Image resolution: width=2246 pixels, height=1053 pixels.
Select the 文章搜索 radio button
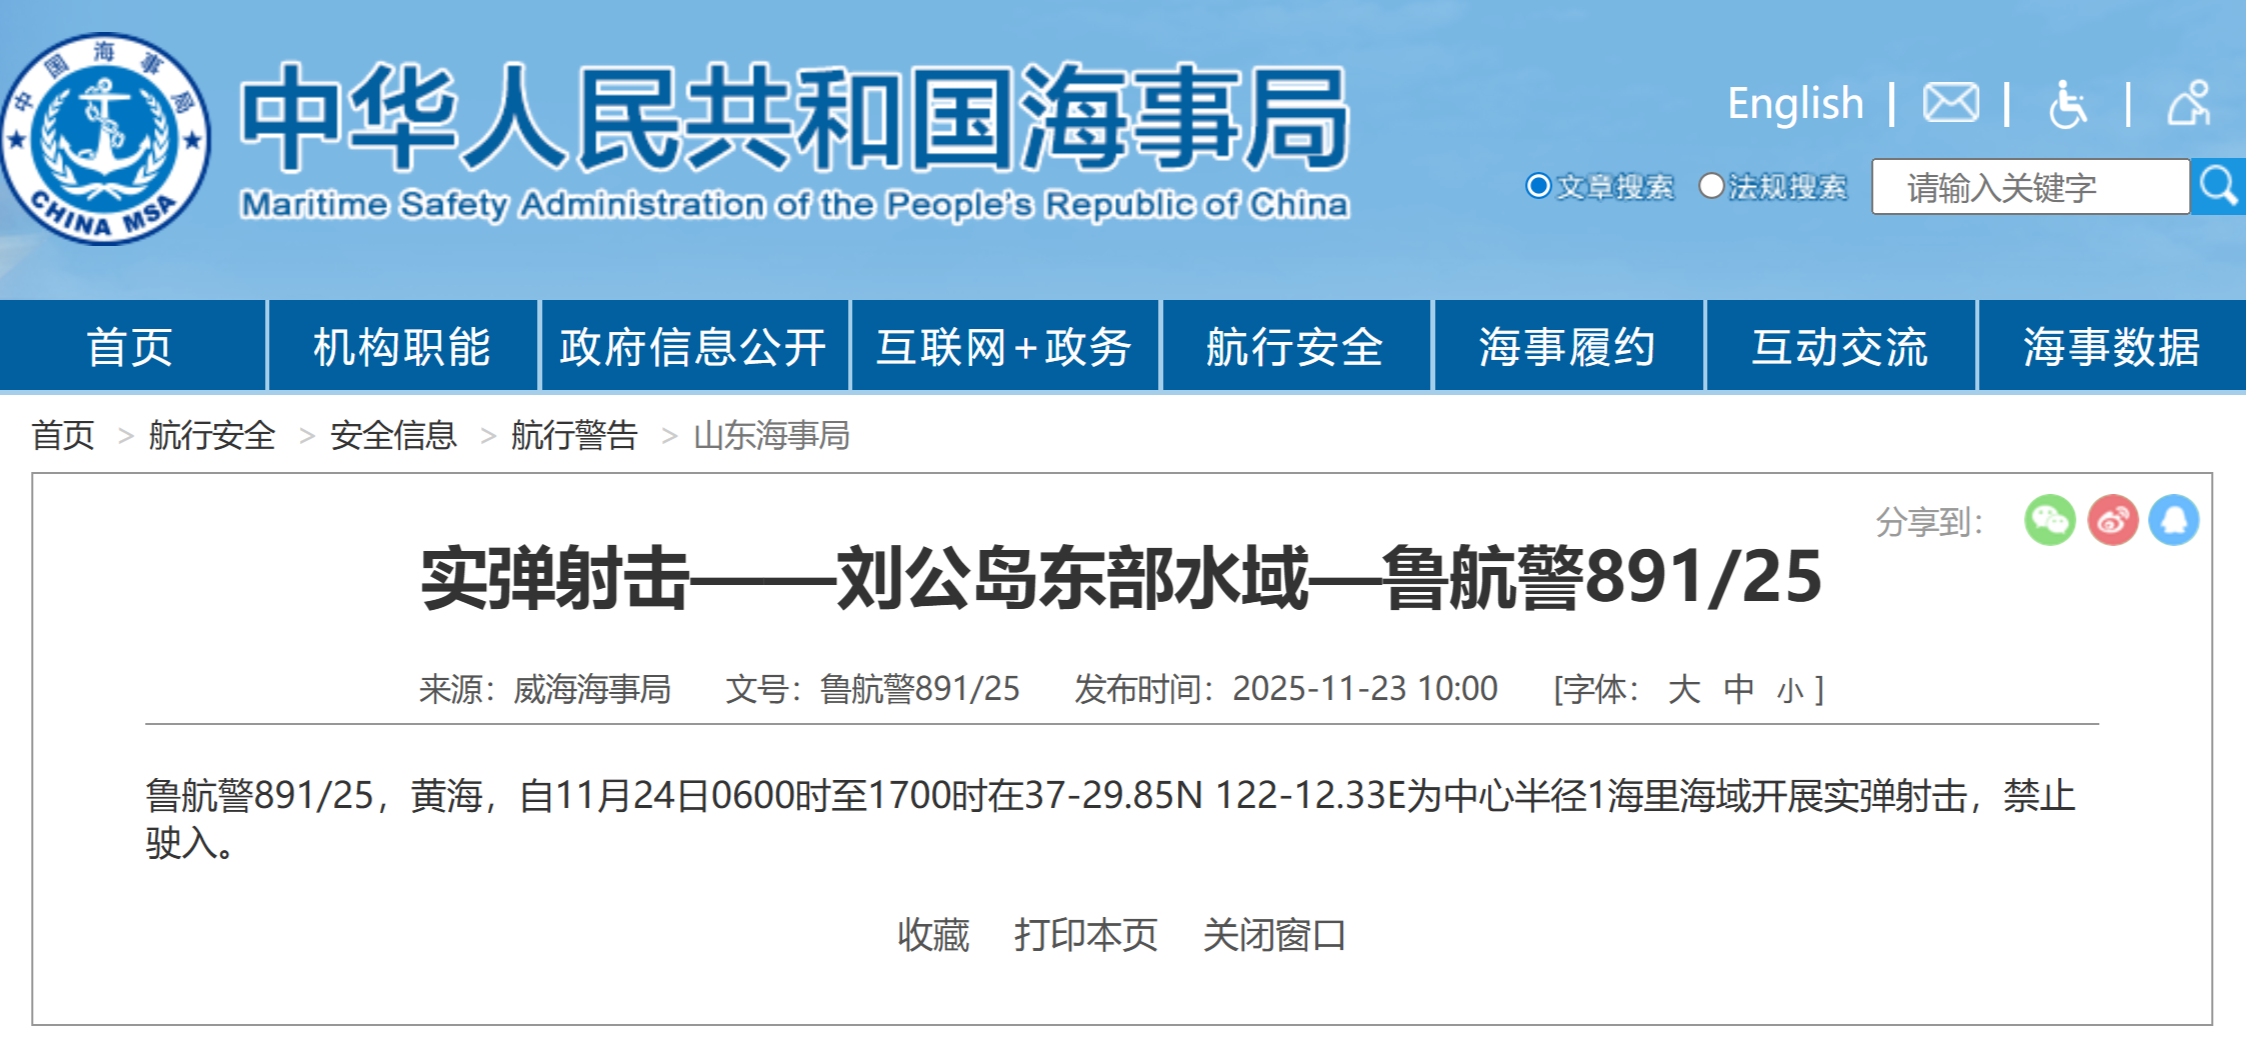pos(1538,186)
